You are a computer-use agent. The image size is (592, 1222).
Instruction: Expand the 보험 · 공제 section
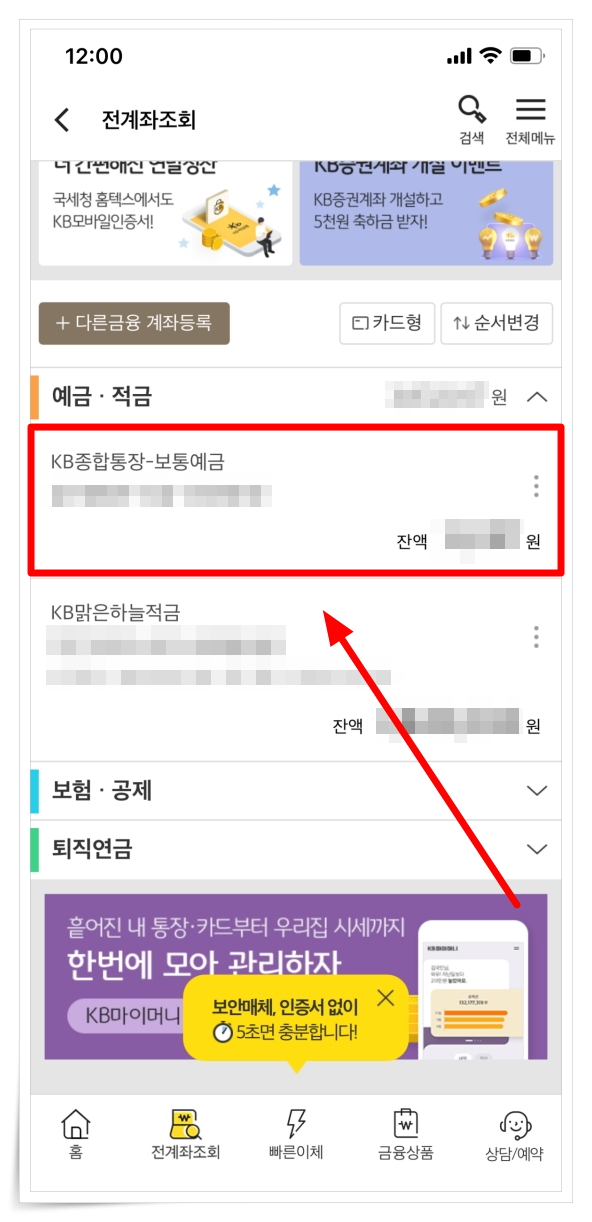[x=537, y=791]
